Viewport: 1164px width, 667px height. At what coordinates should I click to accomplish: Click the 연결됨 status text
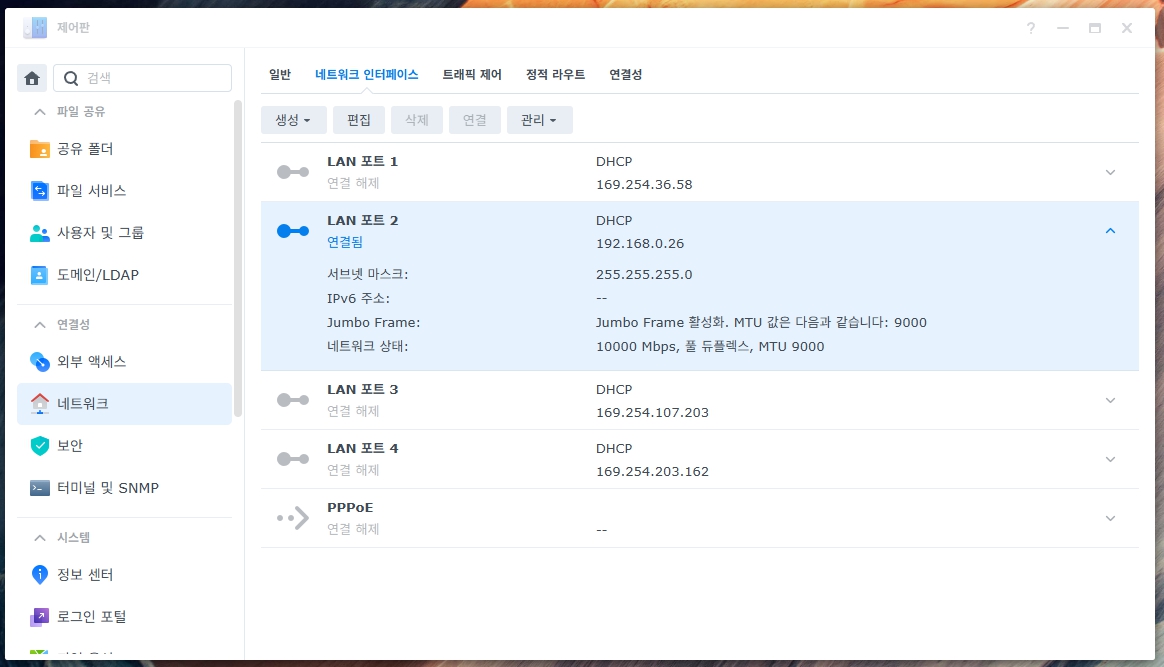pyautogui.click(x=344, y=243)
